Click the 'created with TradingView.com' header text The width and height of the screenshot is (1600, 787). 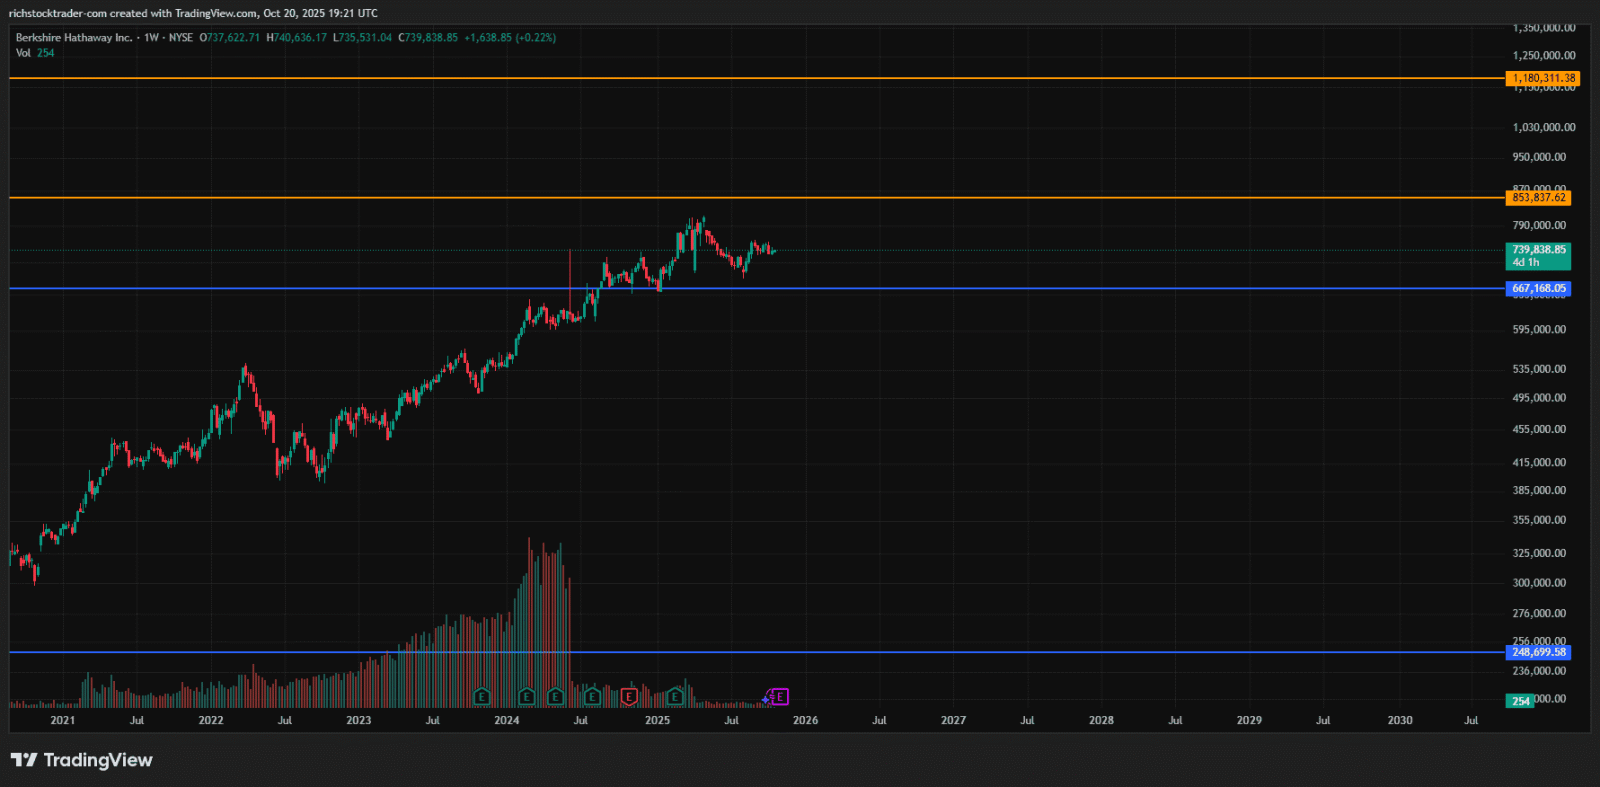click(184, 13)
